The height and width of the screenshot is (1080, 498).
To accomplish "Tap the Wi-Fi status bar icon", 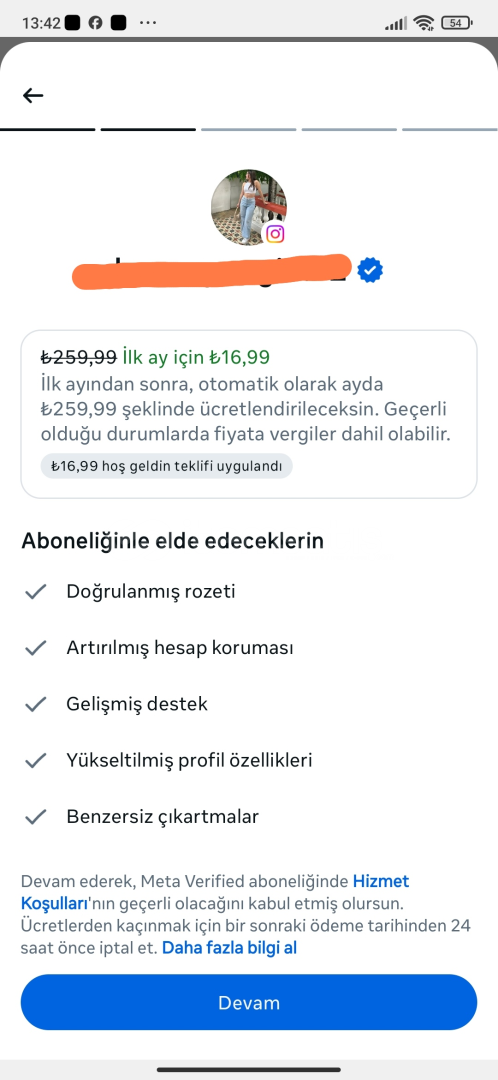I will pyautogui.click(x=424, y=23).
